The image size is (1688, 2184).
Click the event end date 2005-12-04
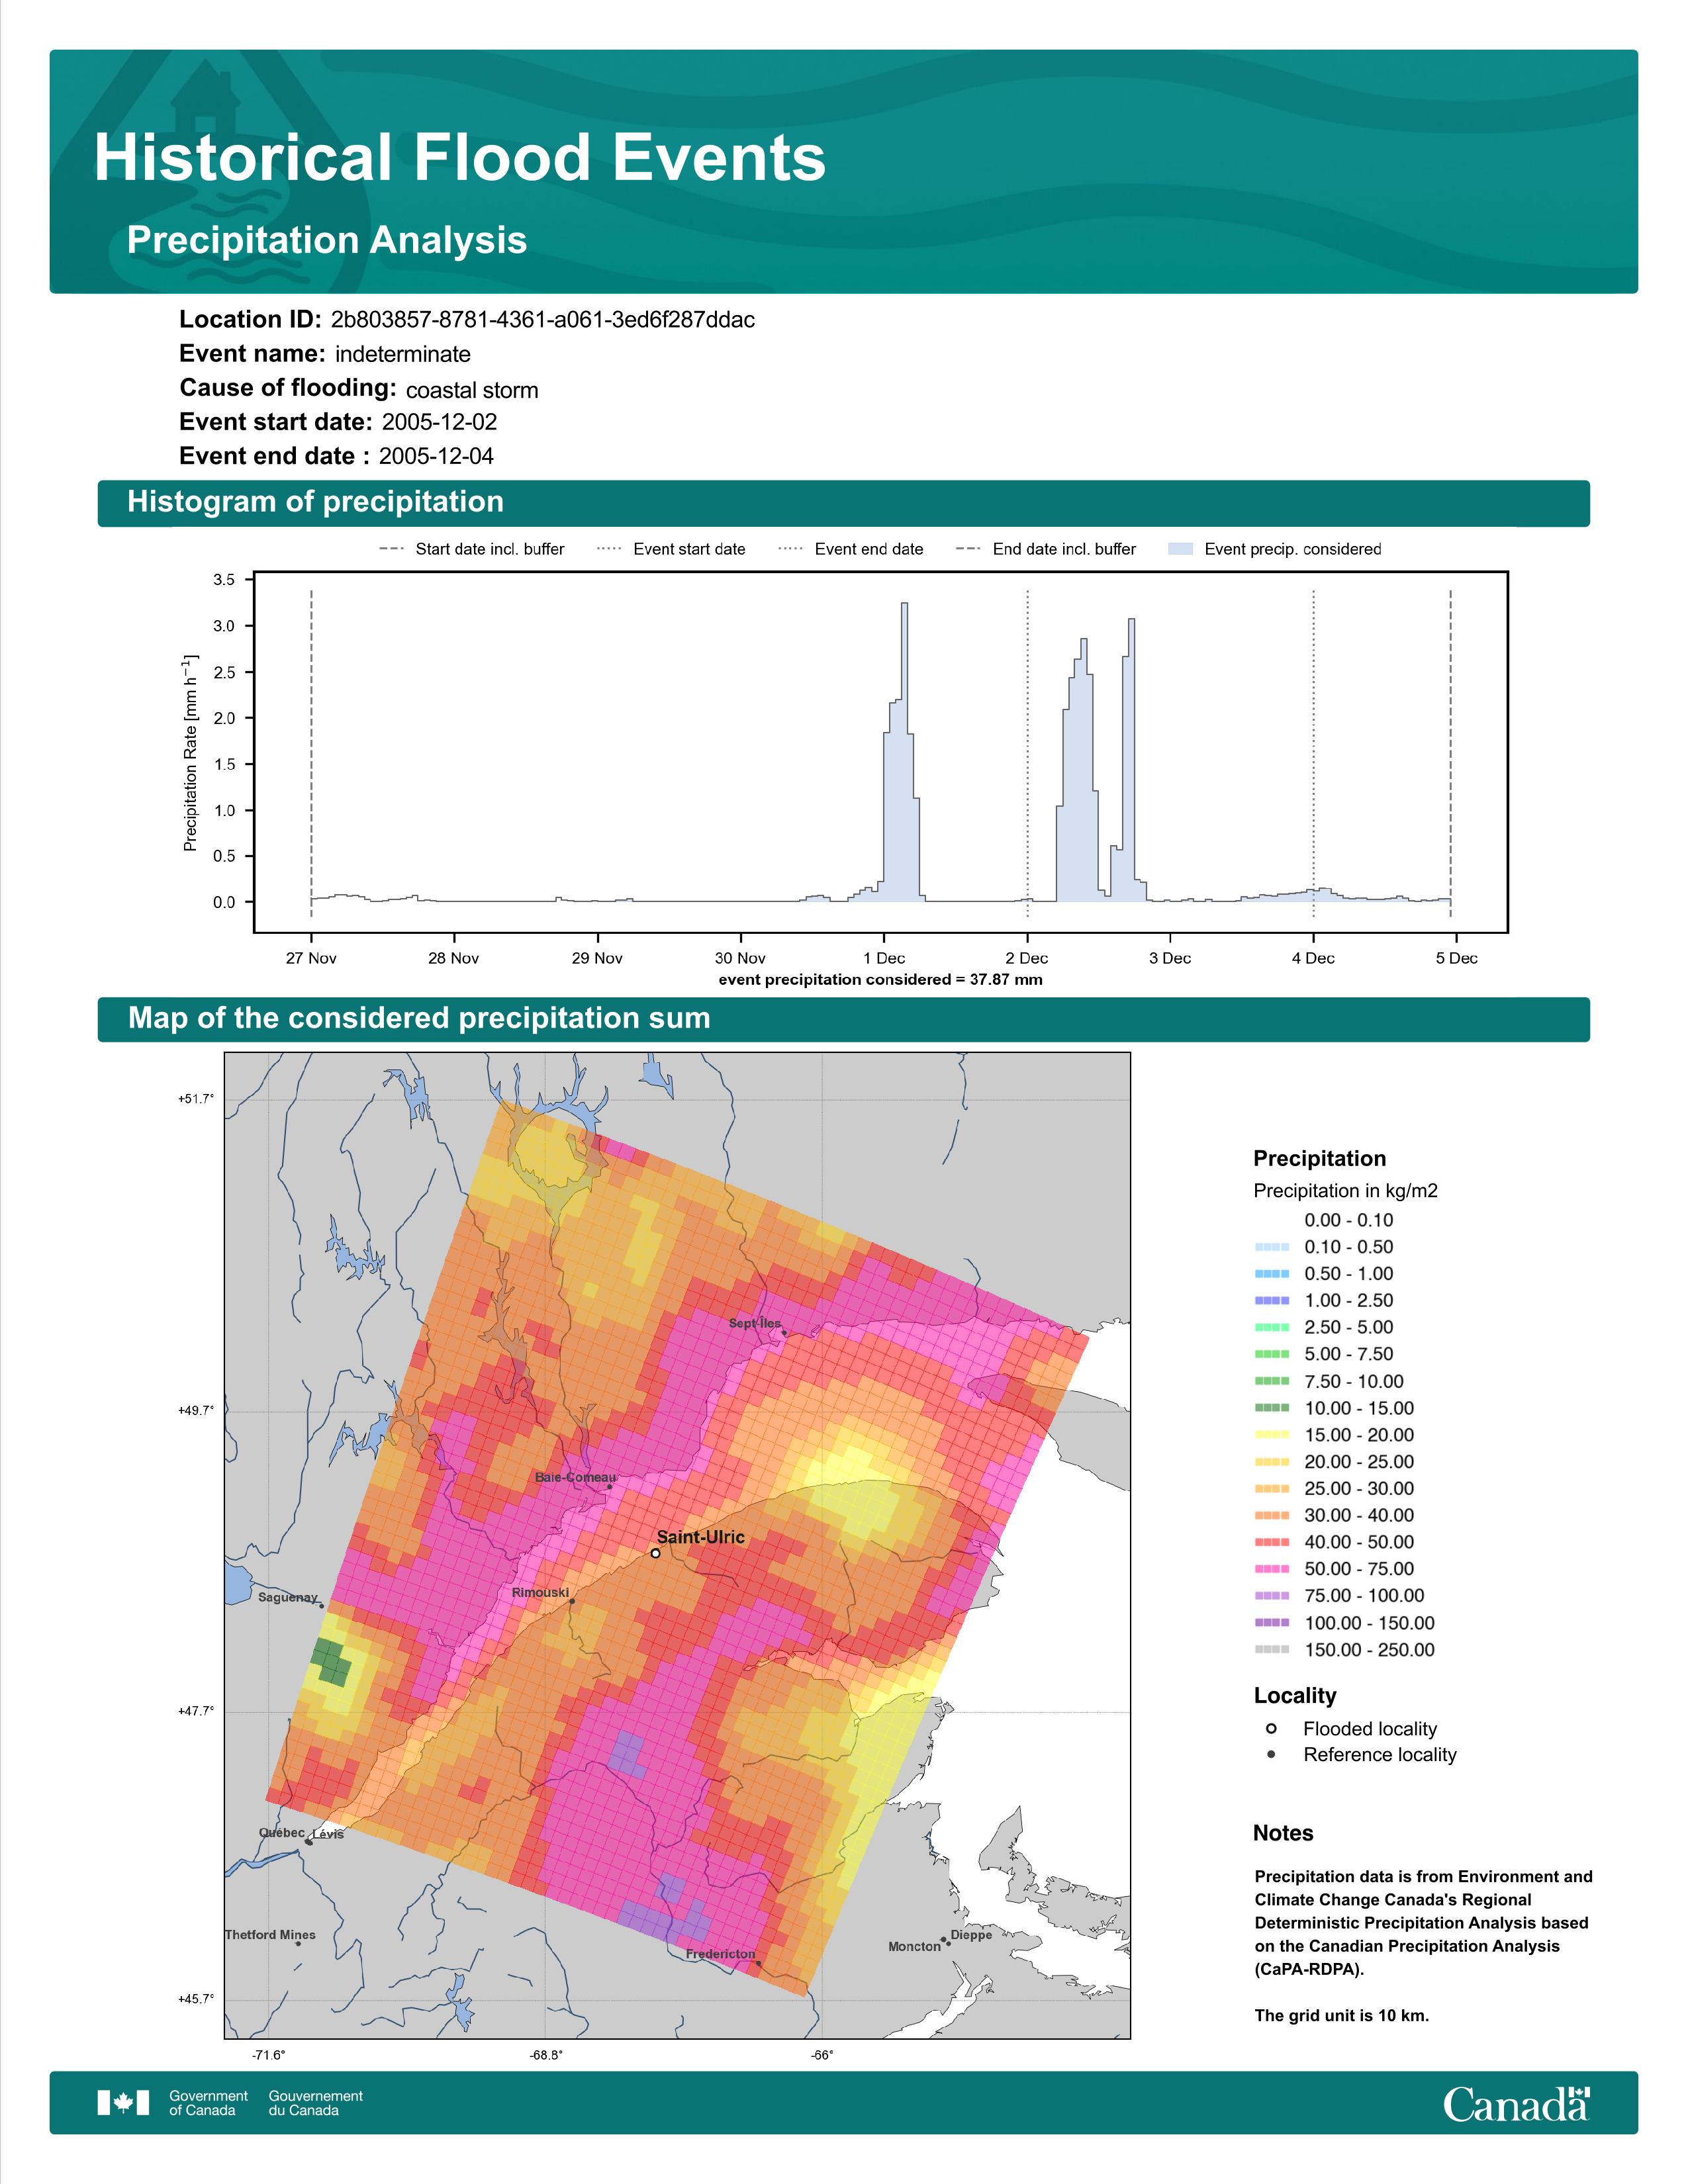coord(436,456)
